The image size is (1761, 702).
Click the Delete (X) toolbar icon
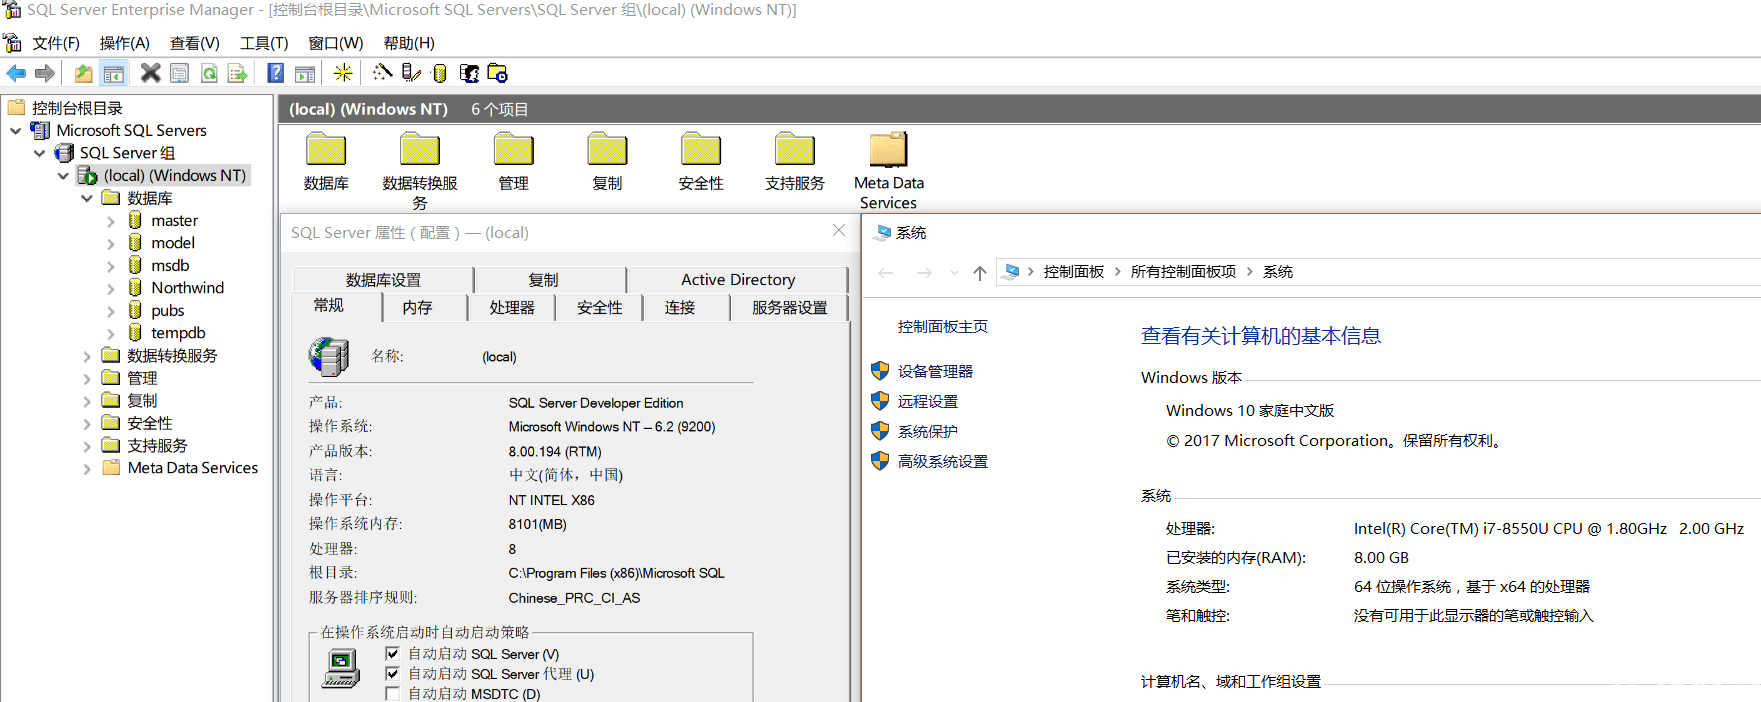(150, 73)
